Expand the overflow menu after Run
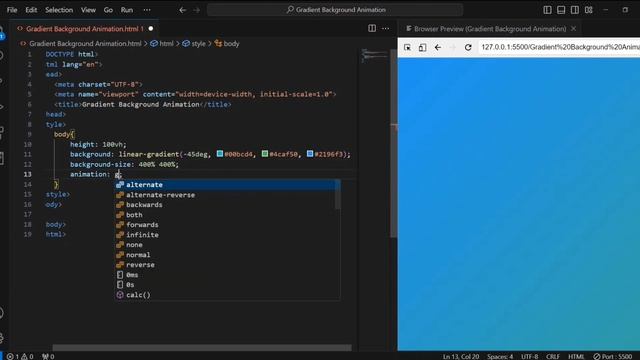The image size is (640, 360). 147,10
